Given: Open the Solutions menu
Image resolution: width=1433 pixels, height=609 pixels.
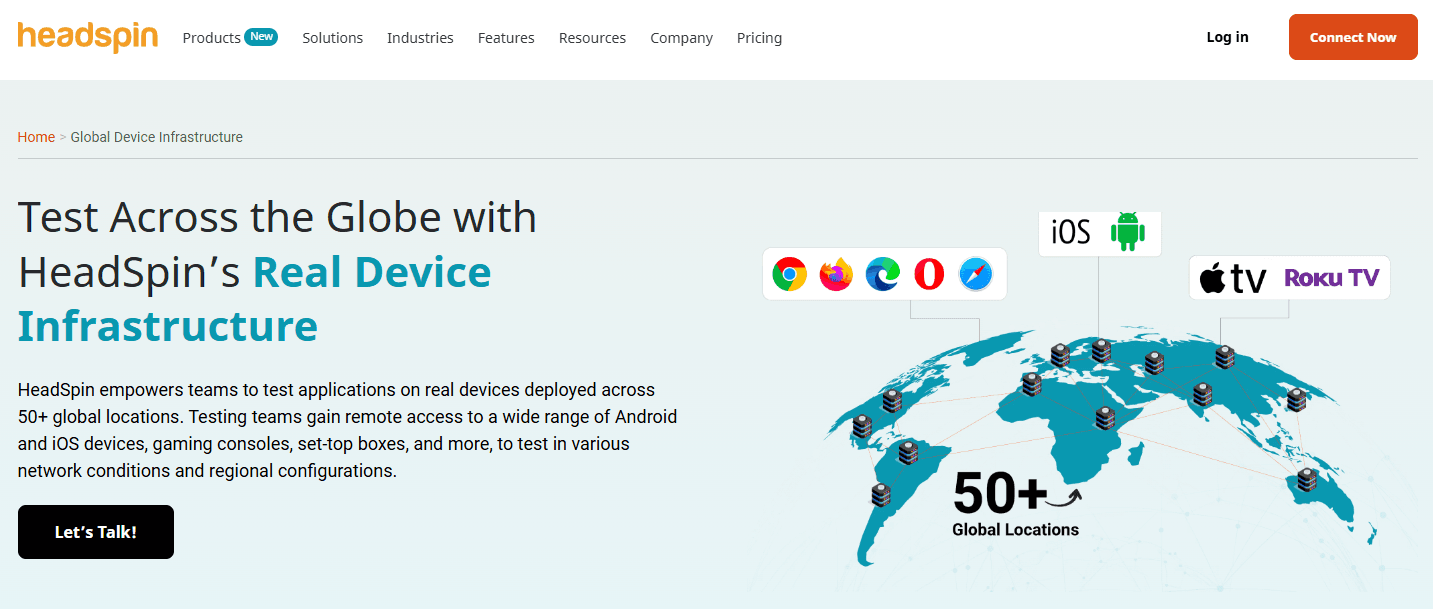Looking at the screenshot, I should coord(333,38).
